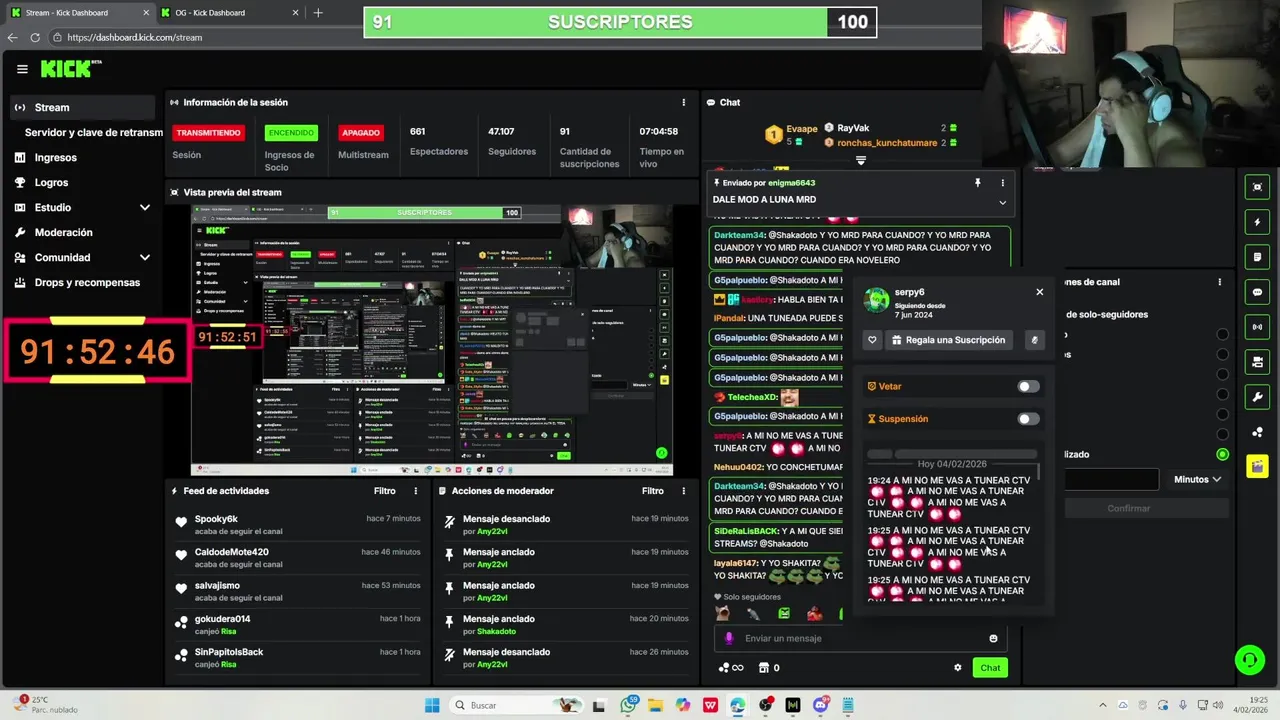Click the subscriber goal progress bar
Viewport: 1280px width, 720px height.
[x=620, y=22]
